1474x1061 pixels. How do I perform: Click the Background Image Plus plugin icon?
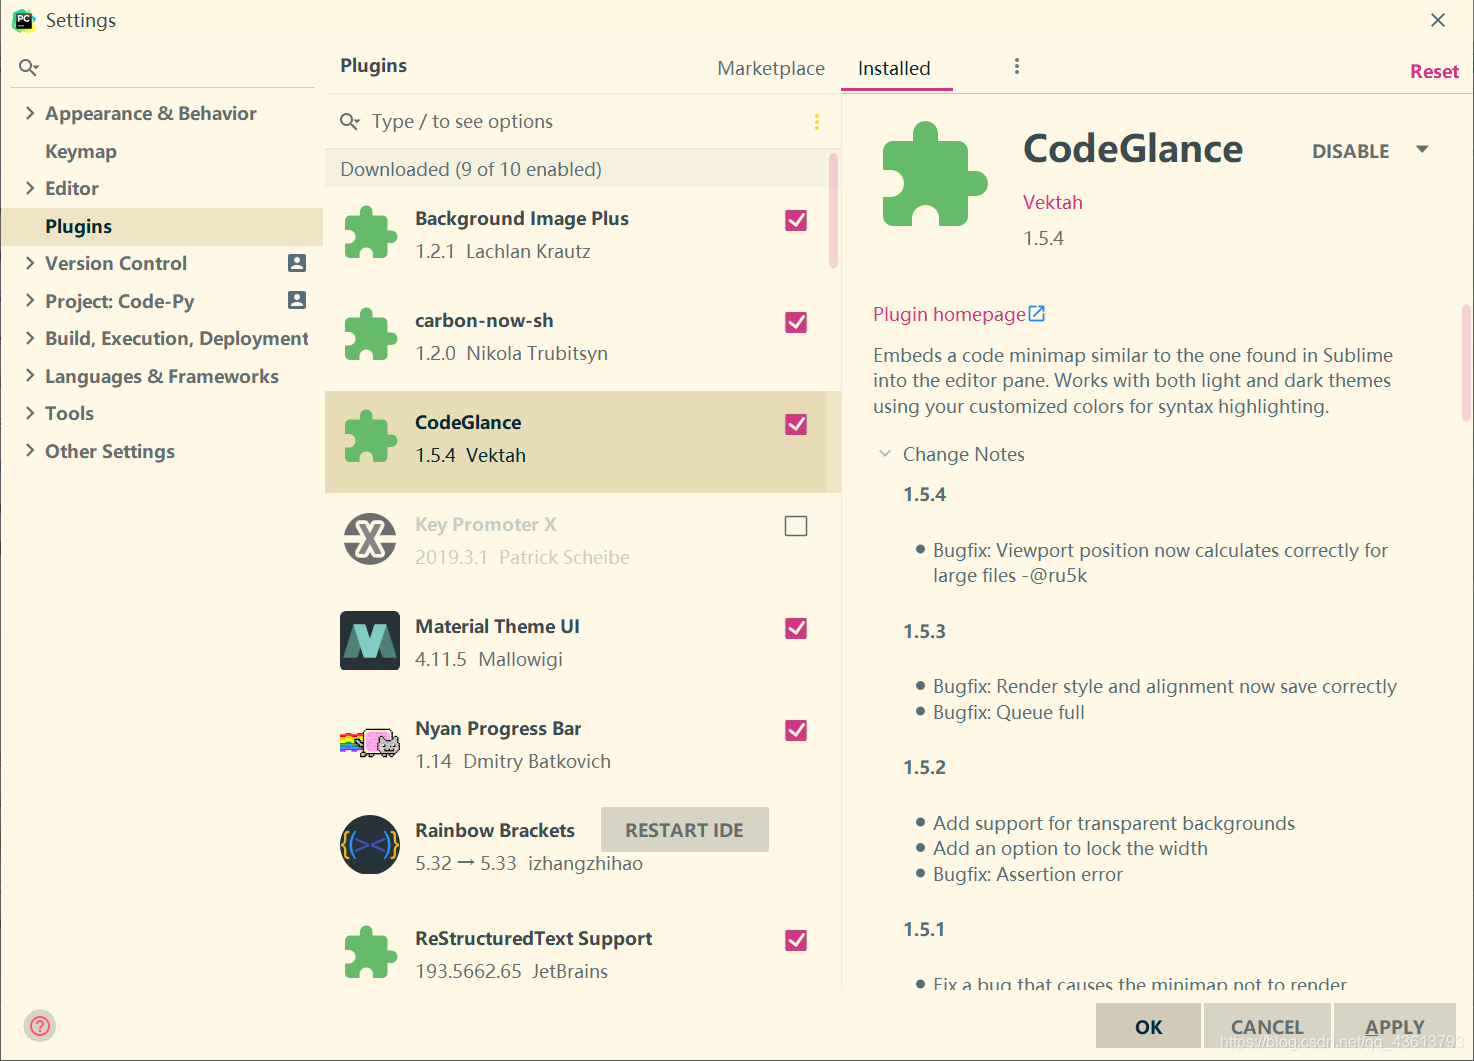coord(371,234)
